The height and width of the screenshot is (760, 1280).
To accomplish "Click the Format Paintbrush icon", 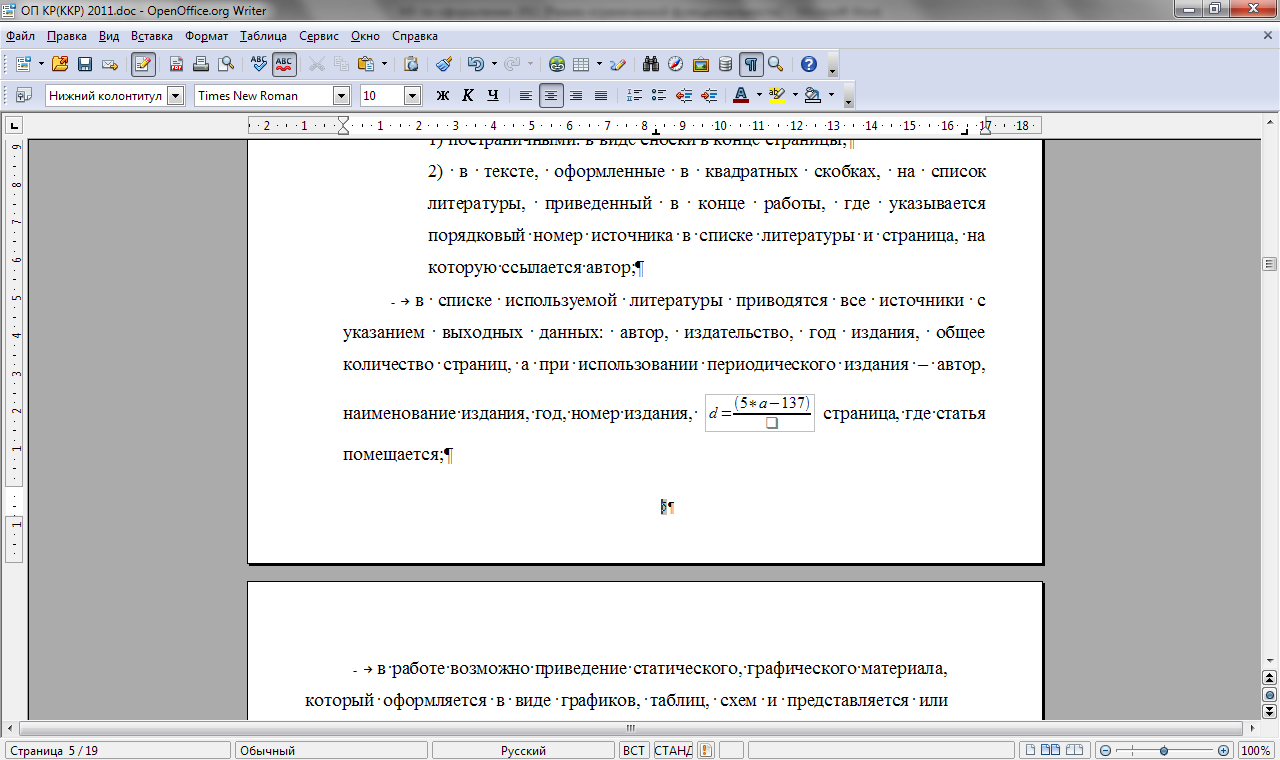I will (444, 64).
